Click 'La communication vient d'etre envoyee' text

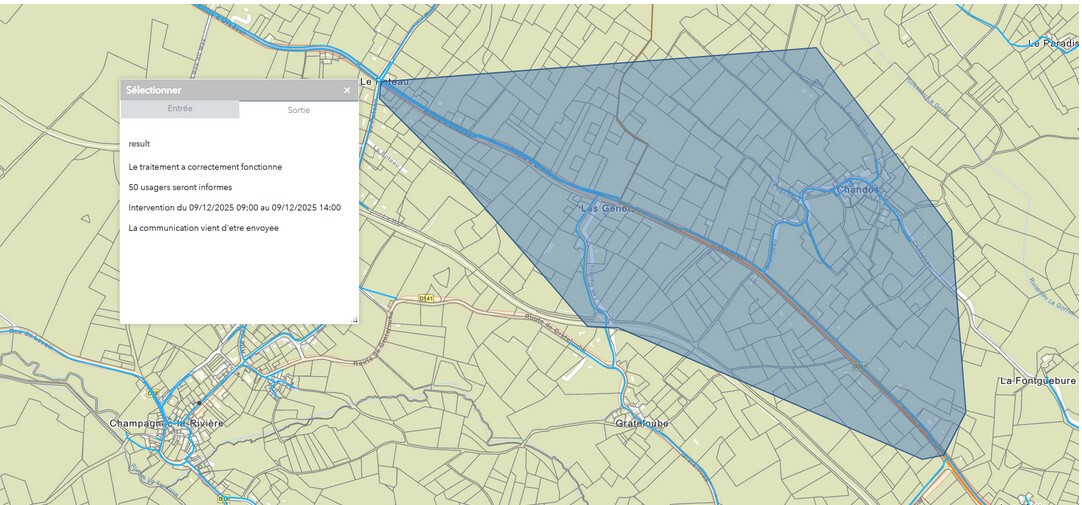point(203,228)
